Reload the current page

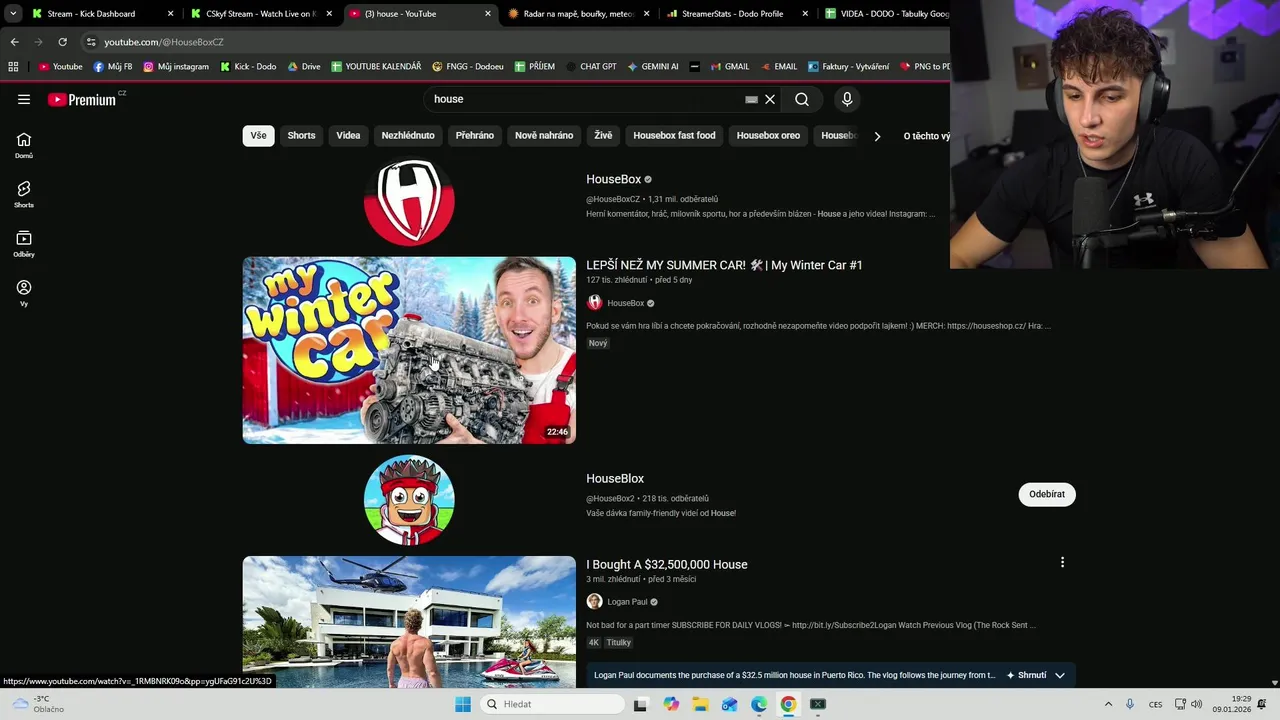62,42
